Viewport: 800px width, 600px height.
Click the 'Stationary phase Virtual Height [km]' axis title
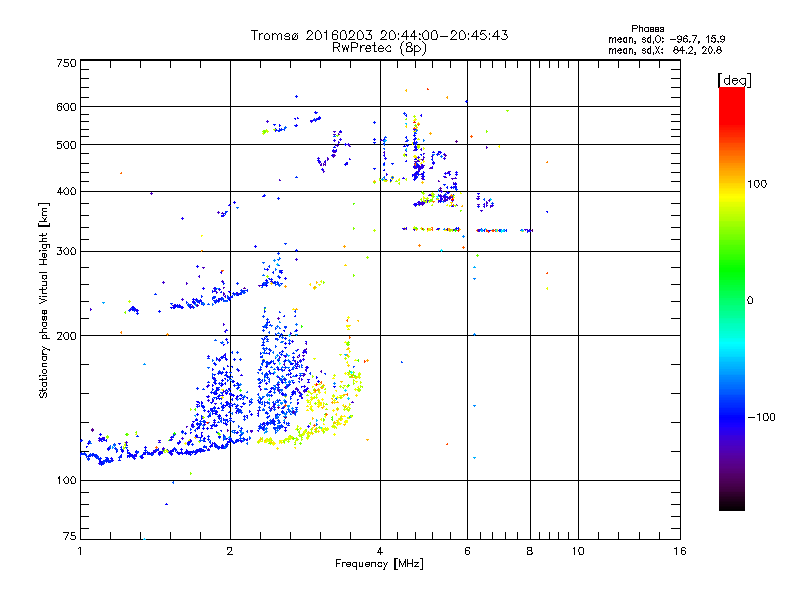[x=44, y=301]
